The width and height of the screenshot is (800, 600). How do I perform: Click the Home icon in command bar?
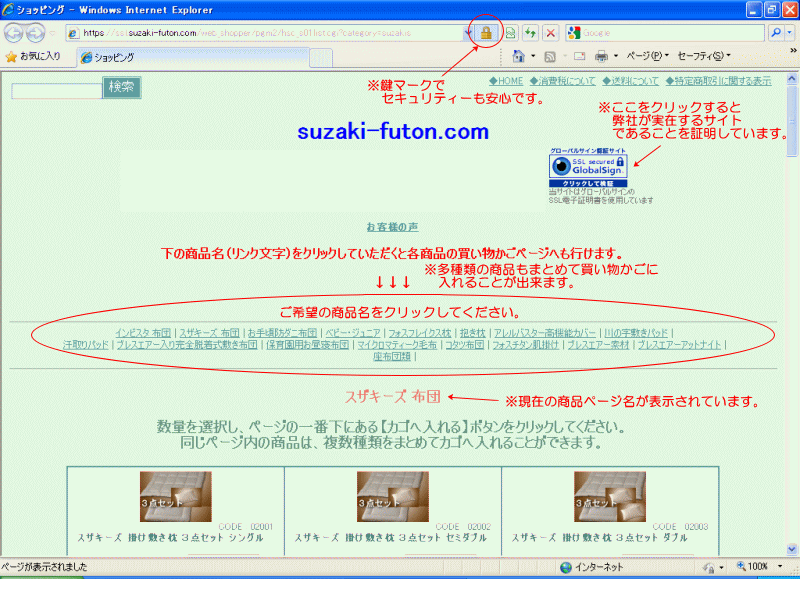click(x=518, y=56)
